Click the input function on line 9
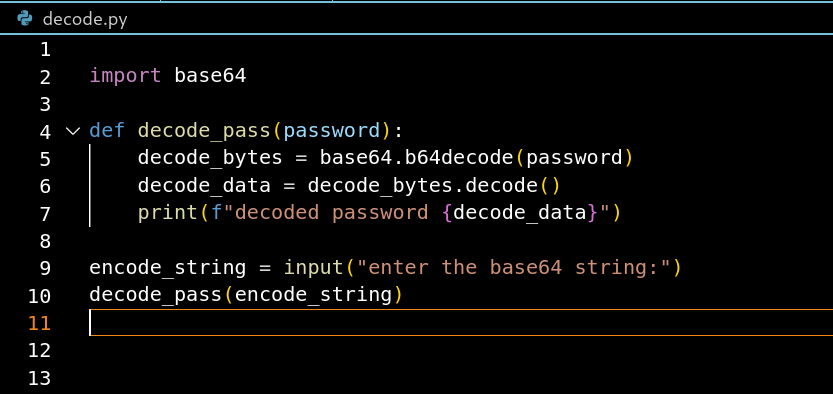 tap(313, 267)
